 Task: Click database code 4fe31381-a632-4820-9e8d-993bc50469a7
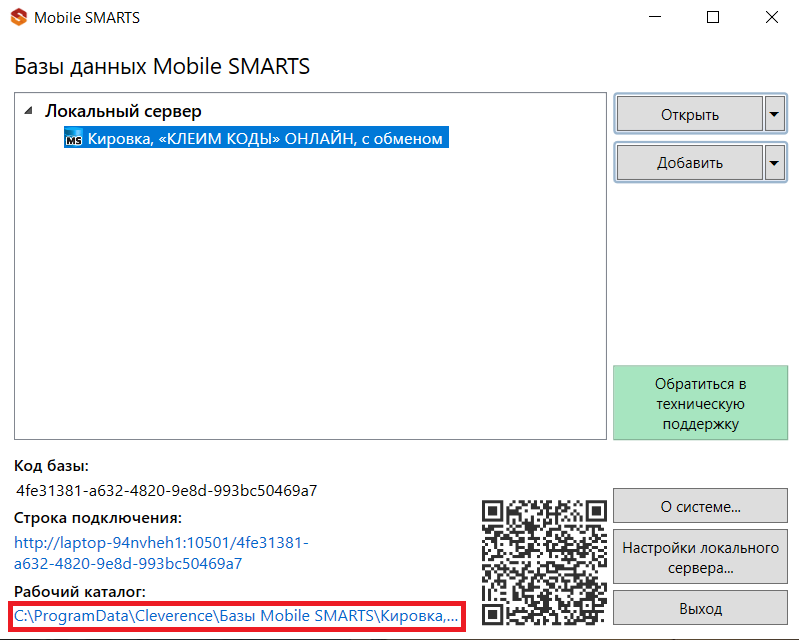tap(166, 490)
